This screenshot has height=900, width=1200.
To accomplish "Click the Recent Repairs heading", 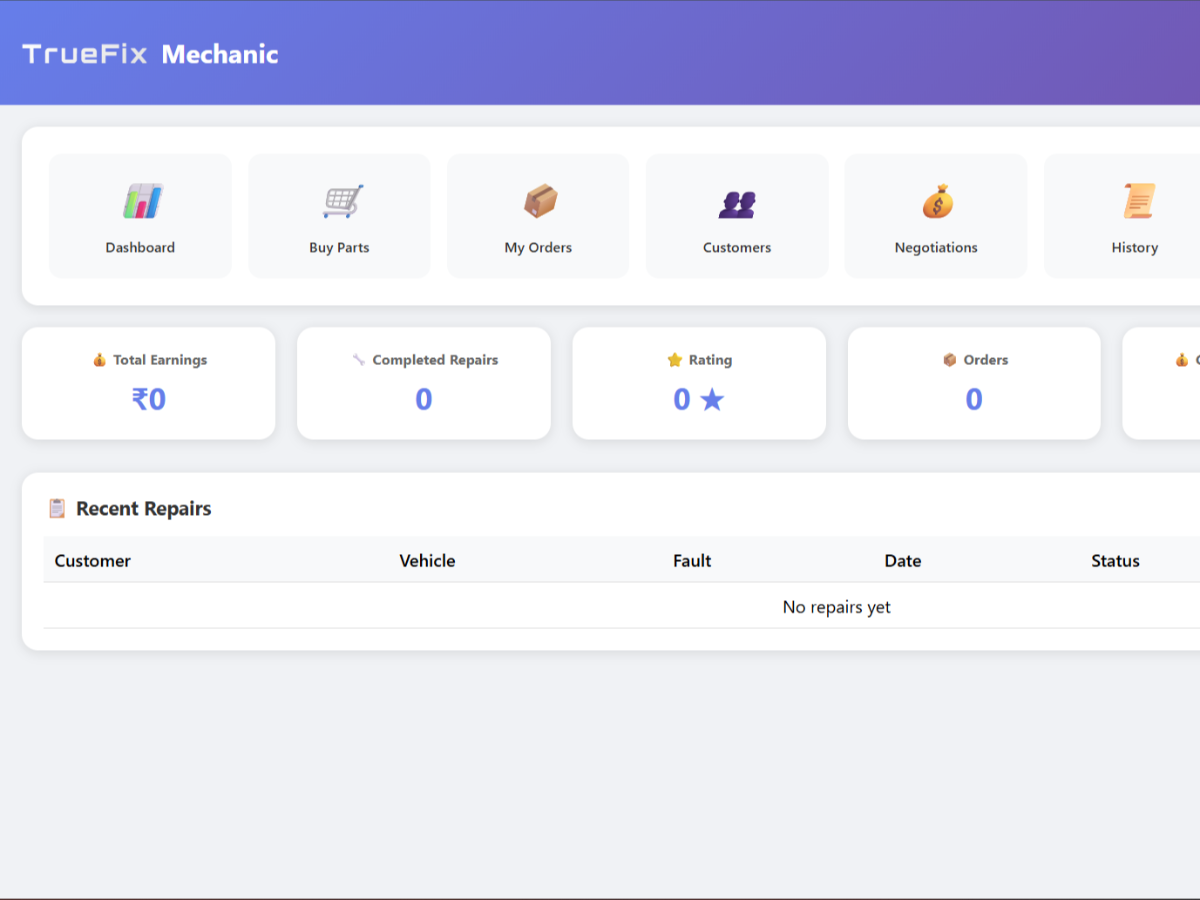I will click(144, 509).
